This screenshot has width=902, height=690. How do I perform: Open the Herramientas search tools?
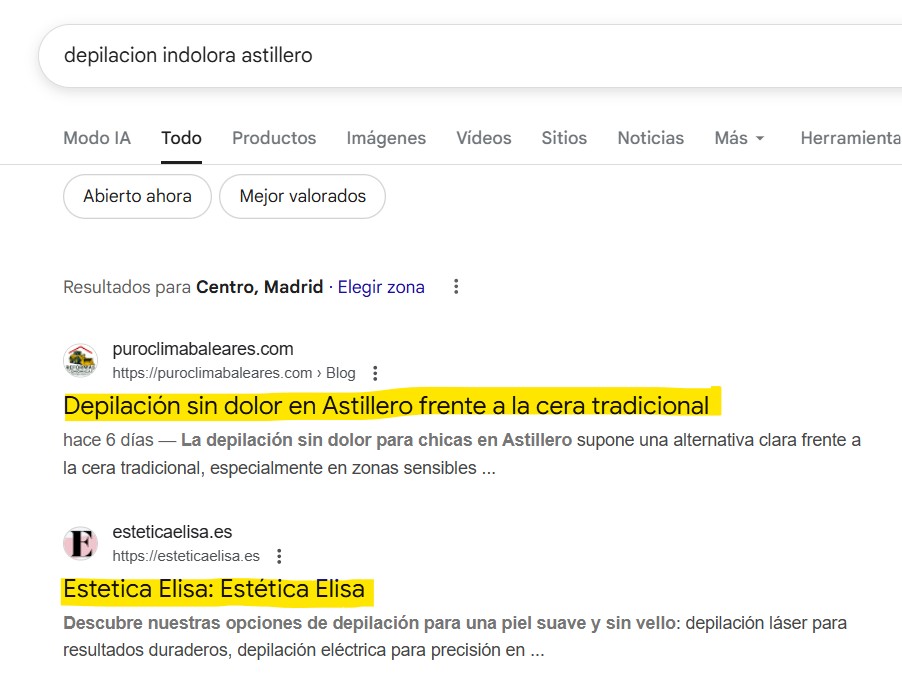coord(850,138)
